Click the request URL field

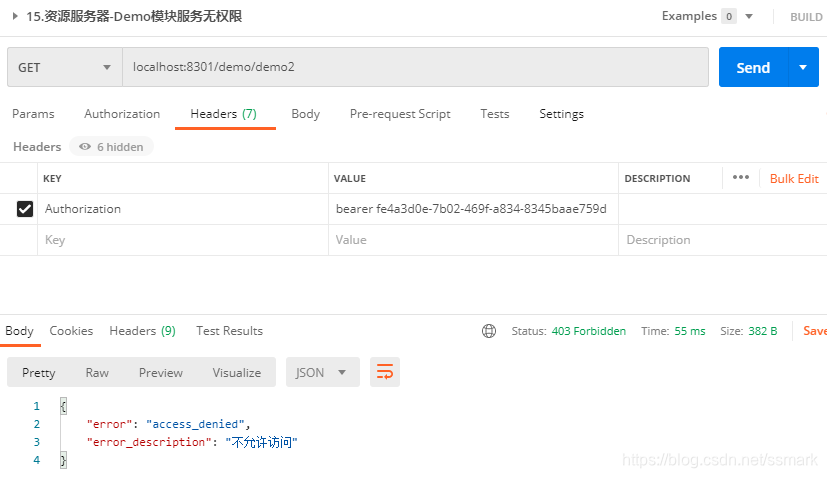click(416, 67)
